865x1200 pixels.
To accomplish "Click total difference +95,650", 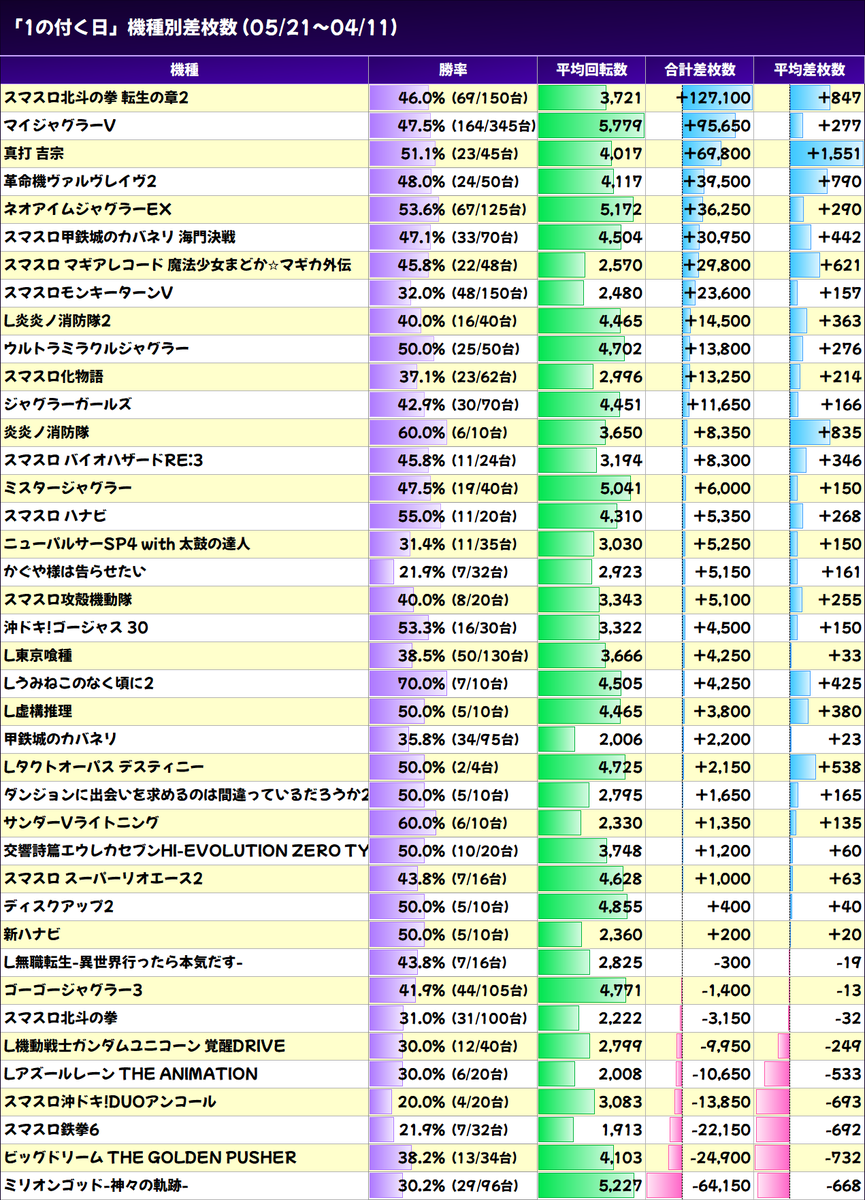I will pos(717,126).
